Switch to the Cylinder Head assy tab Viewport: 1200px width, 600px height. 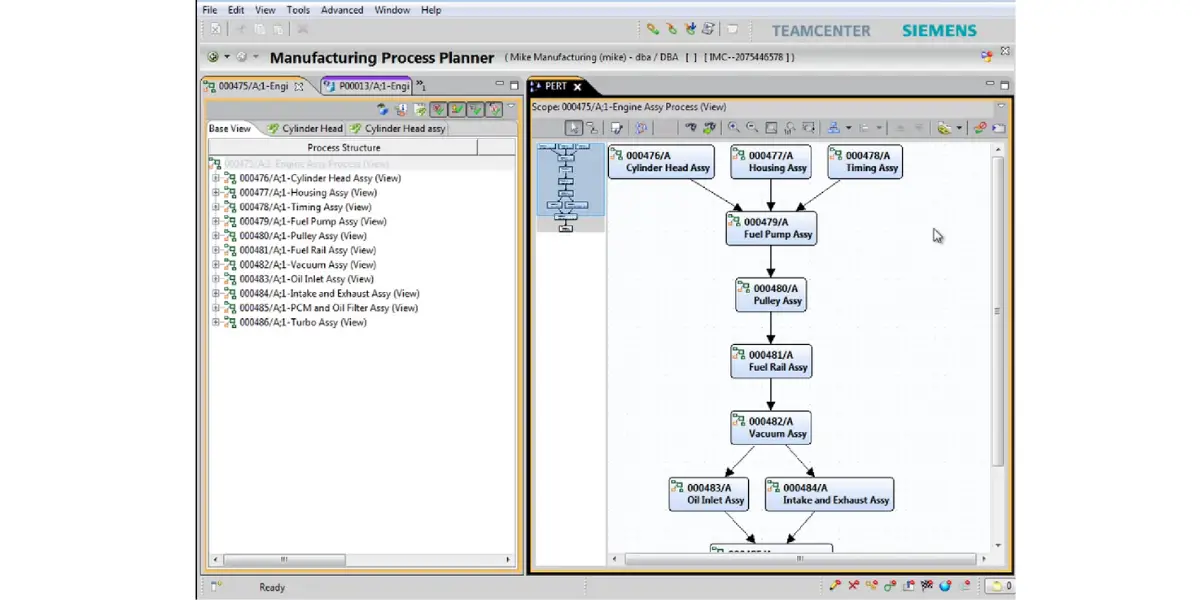[x=397, y=129]
